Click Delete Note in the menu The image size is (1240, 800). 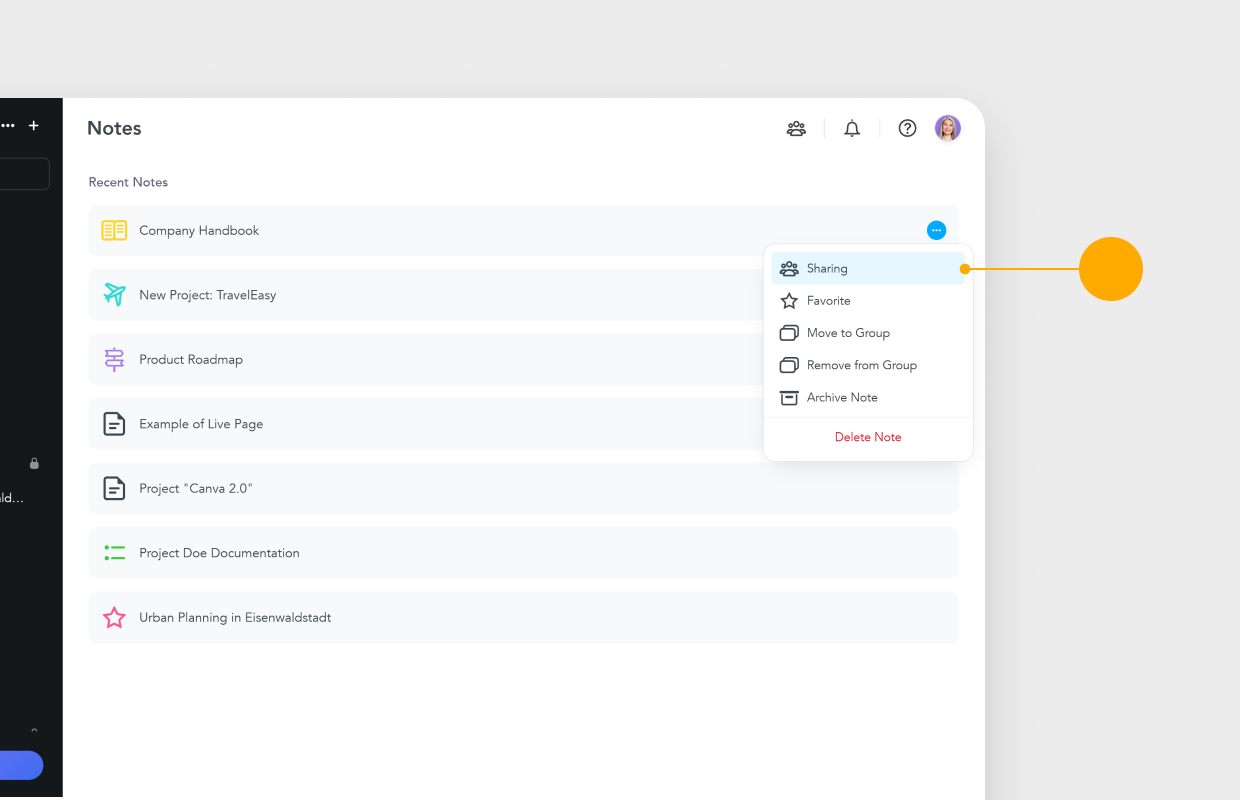coord(868,437)
